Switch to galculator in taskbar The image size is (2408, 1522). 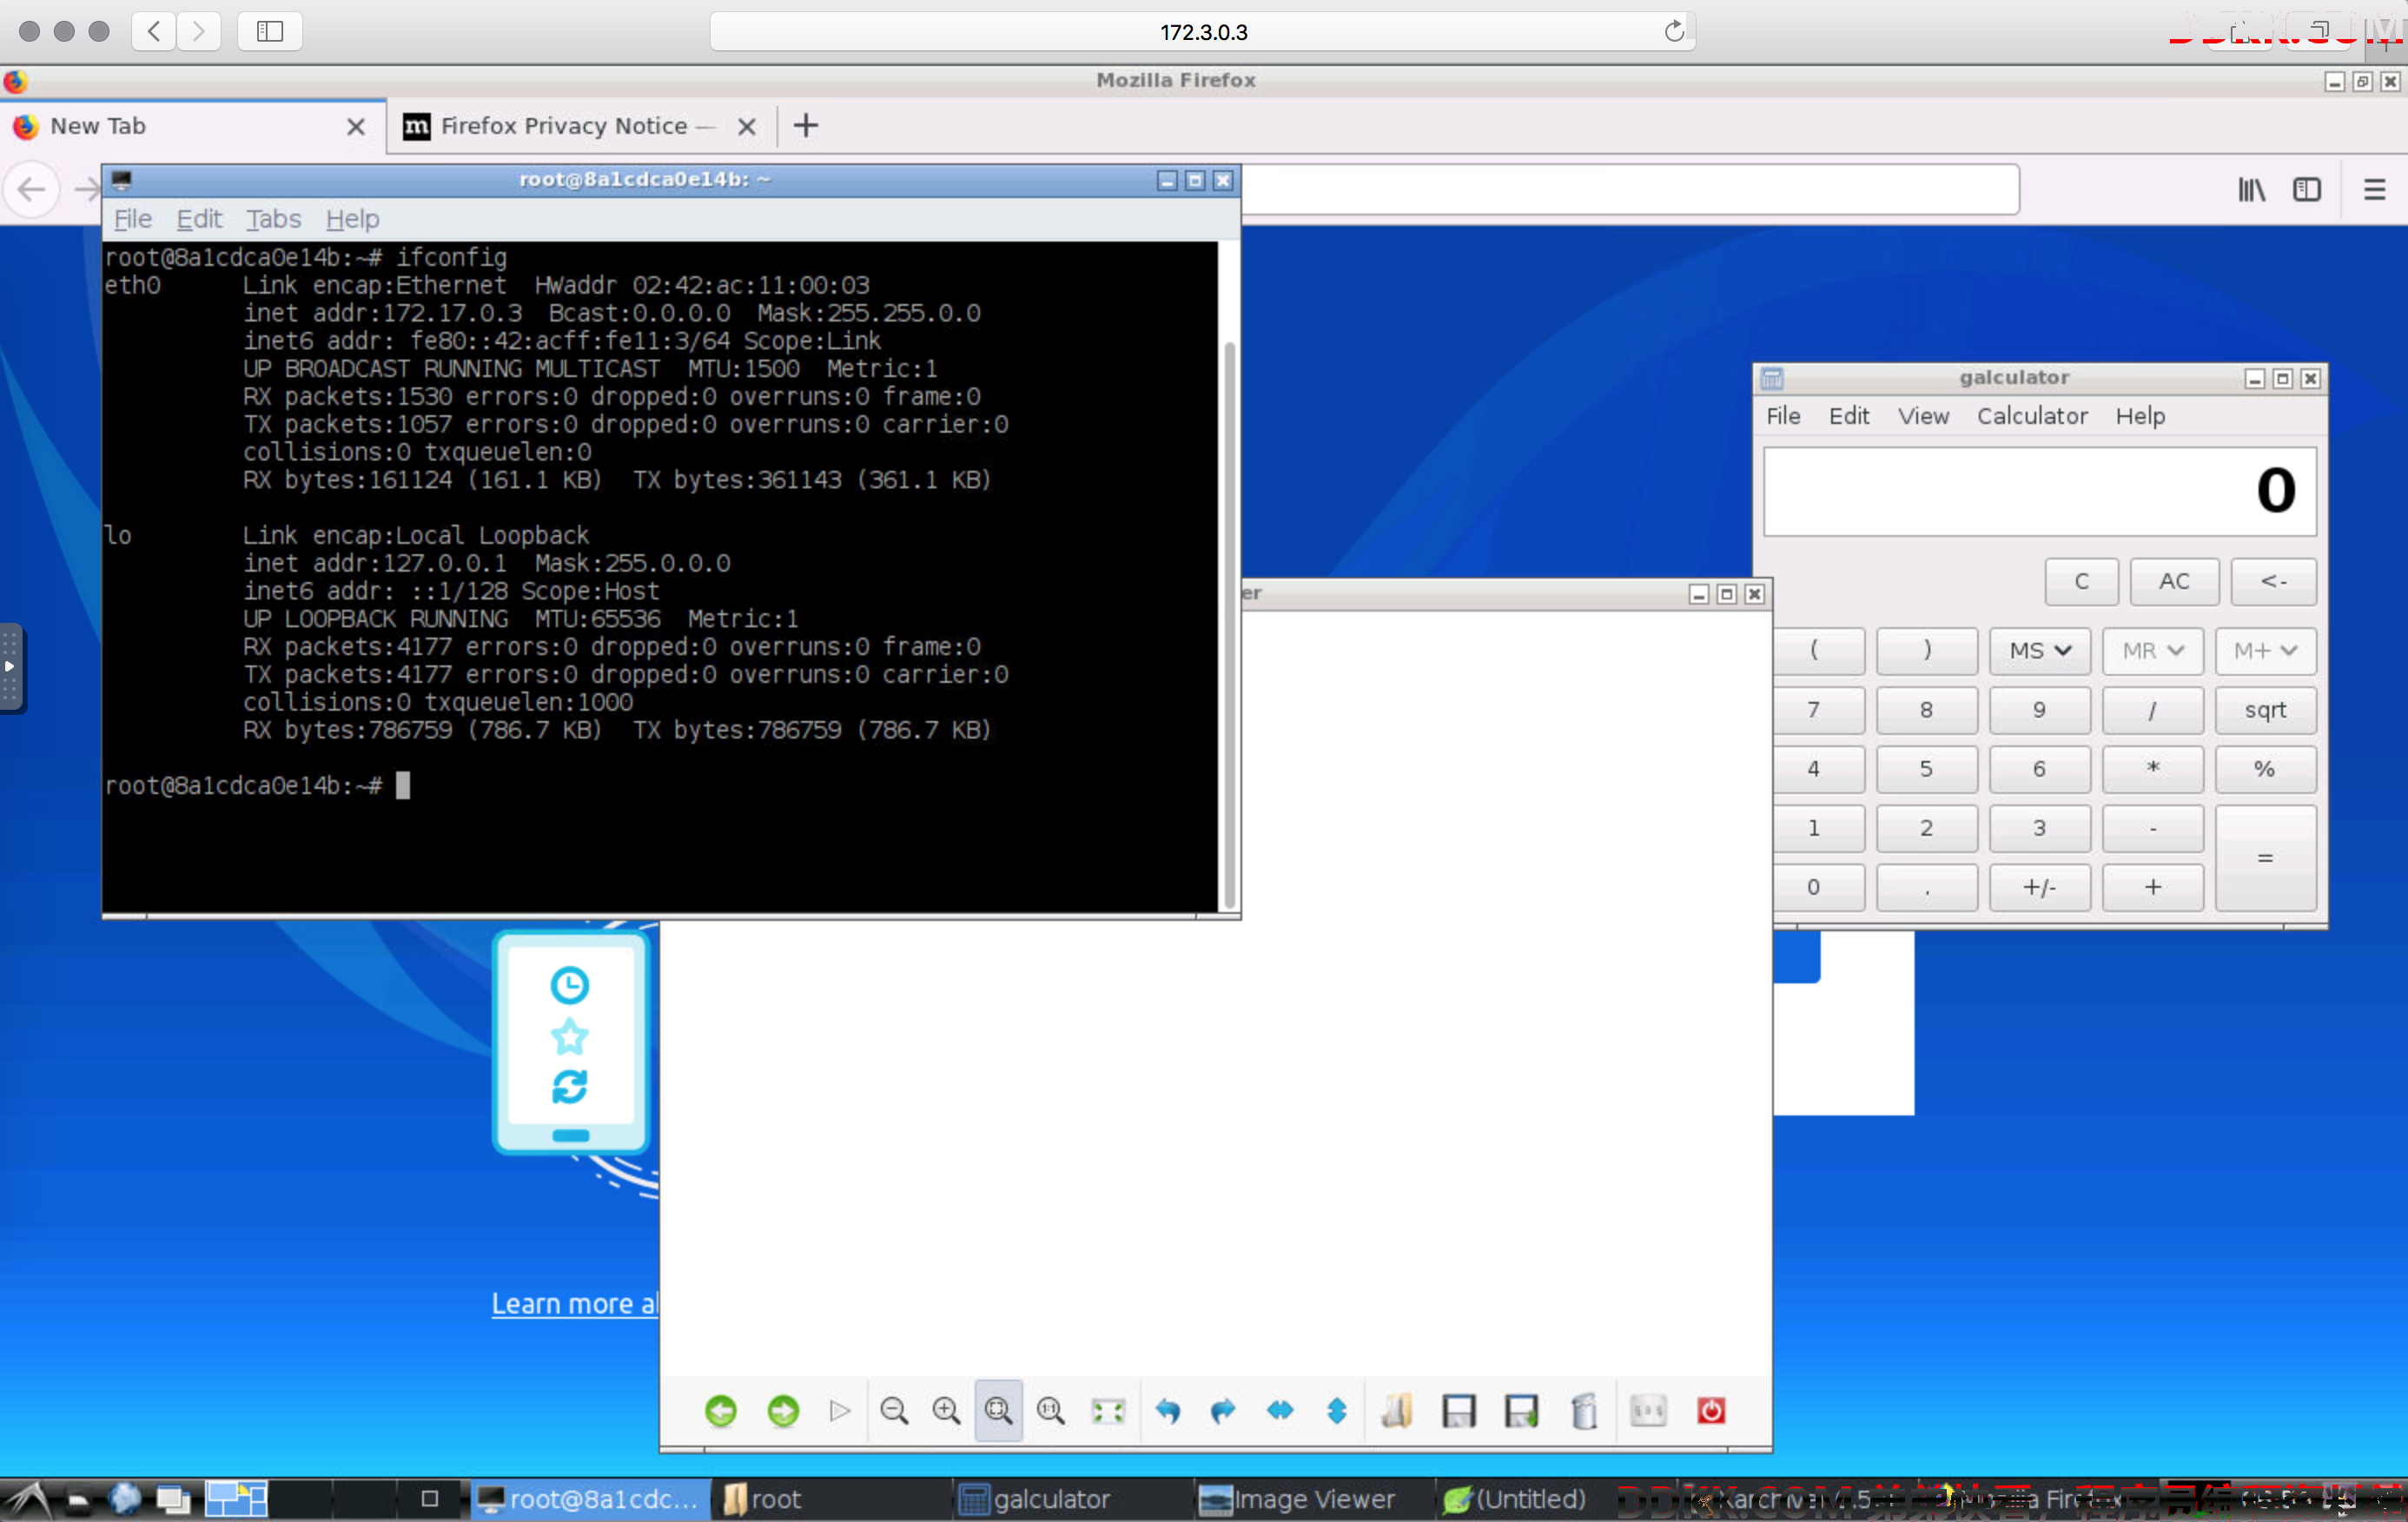[1070, 1499]
